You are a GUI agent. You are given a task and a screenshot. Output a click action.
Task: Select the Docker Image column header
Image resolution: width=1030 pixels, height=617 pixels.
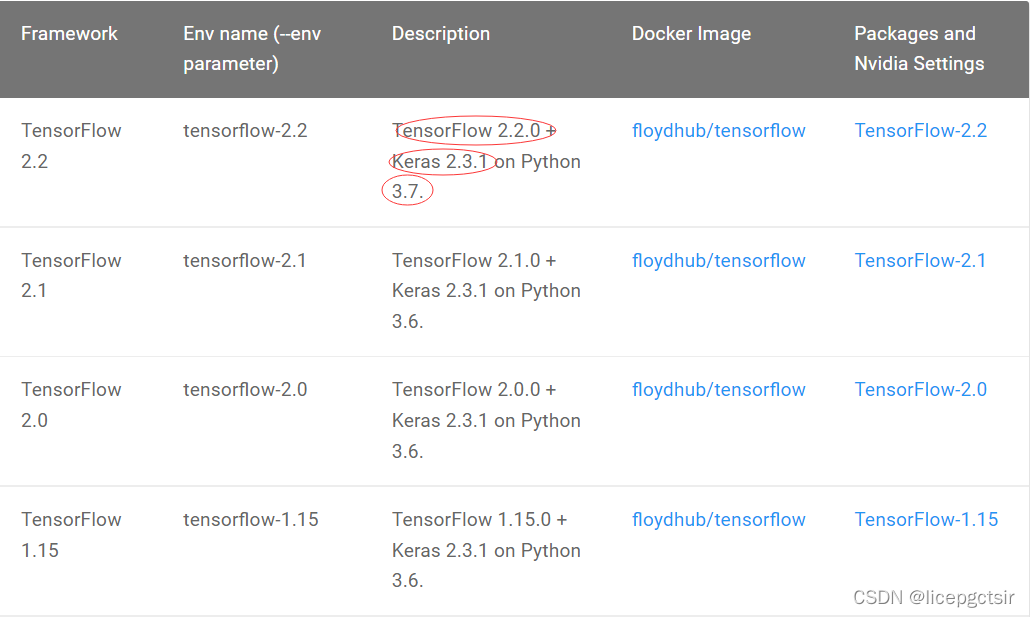pos(691,33)
